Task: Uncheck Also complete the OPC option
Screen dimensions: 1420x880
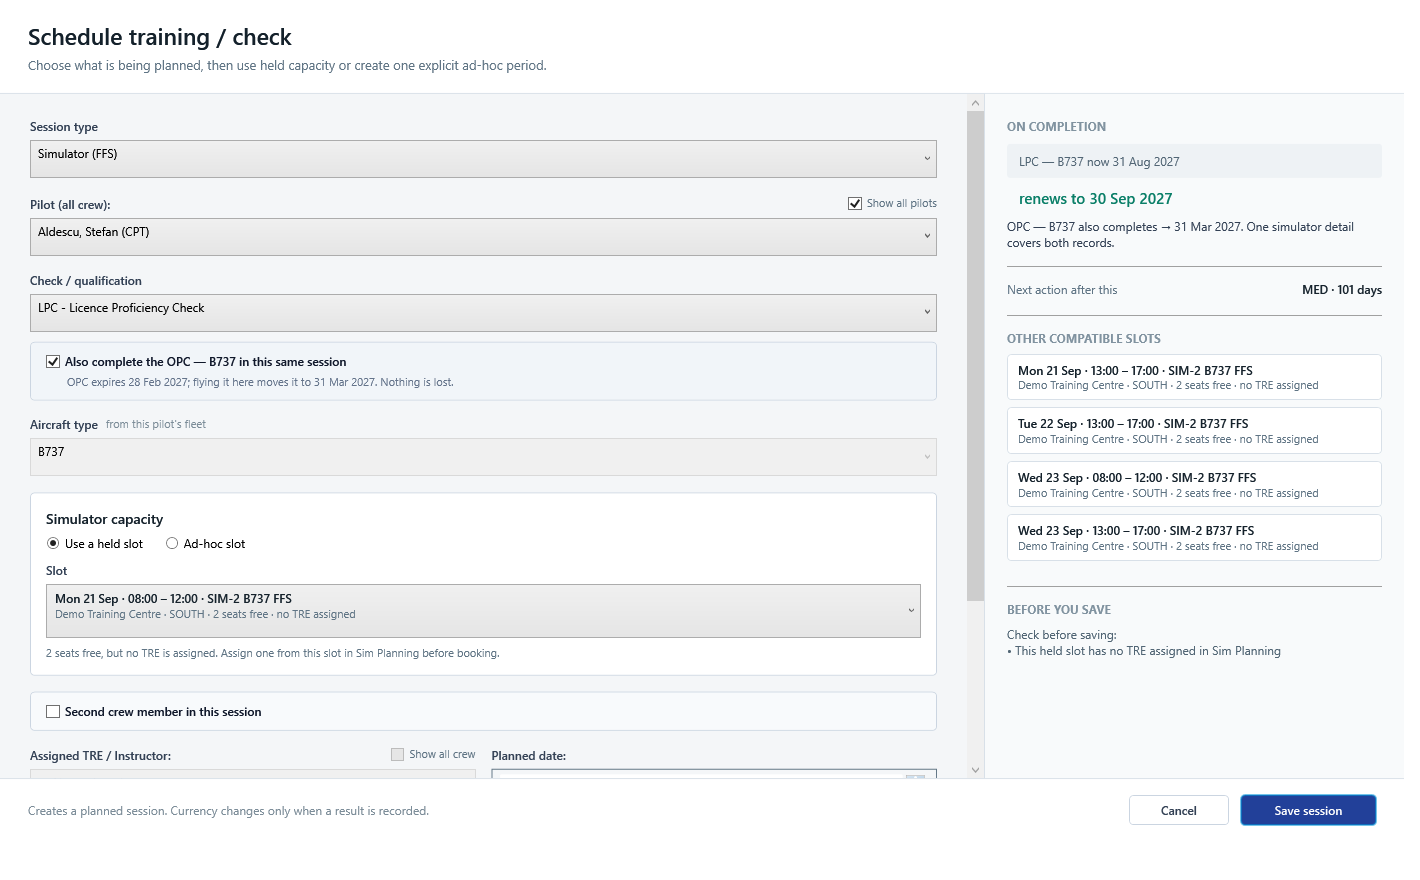Action: tap(53, 362)
